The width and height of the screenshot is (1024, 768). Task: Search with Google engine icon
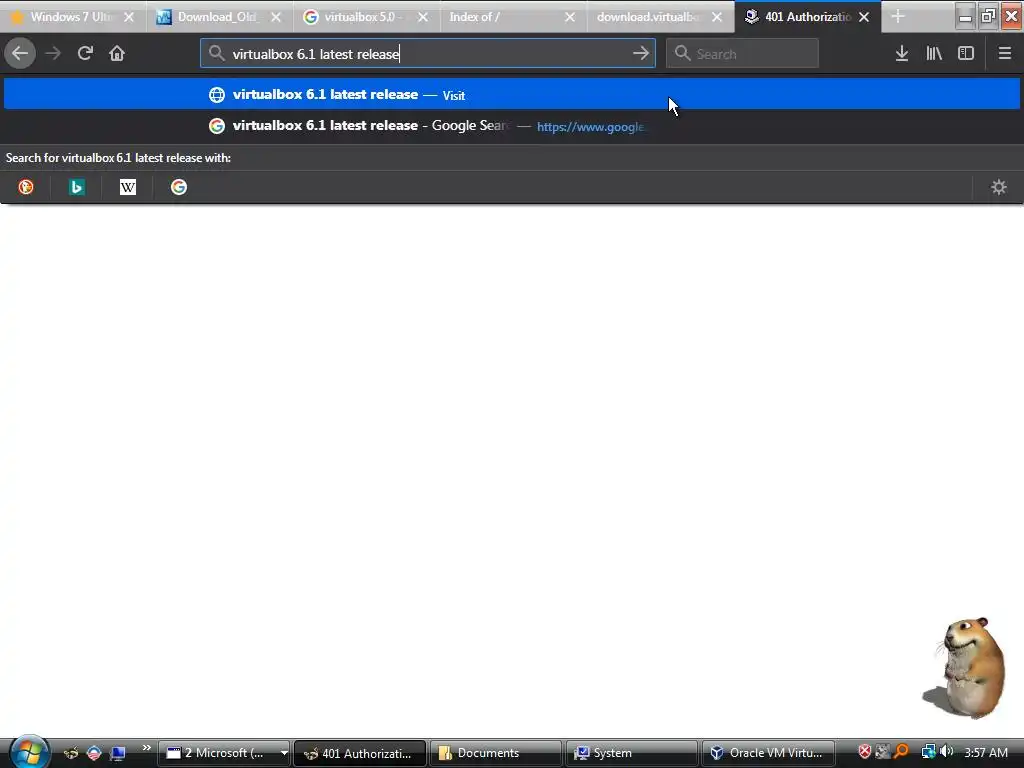(x=179, y=187)
